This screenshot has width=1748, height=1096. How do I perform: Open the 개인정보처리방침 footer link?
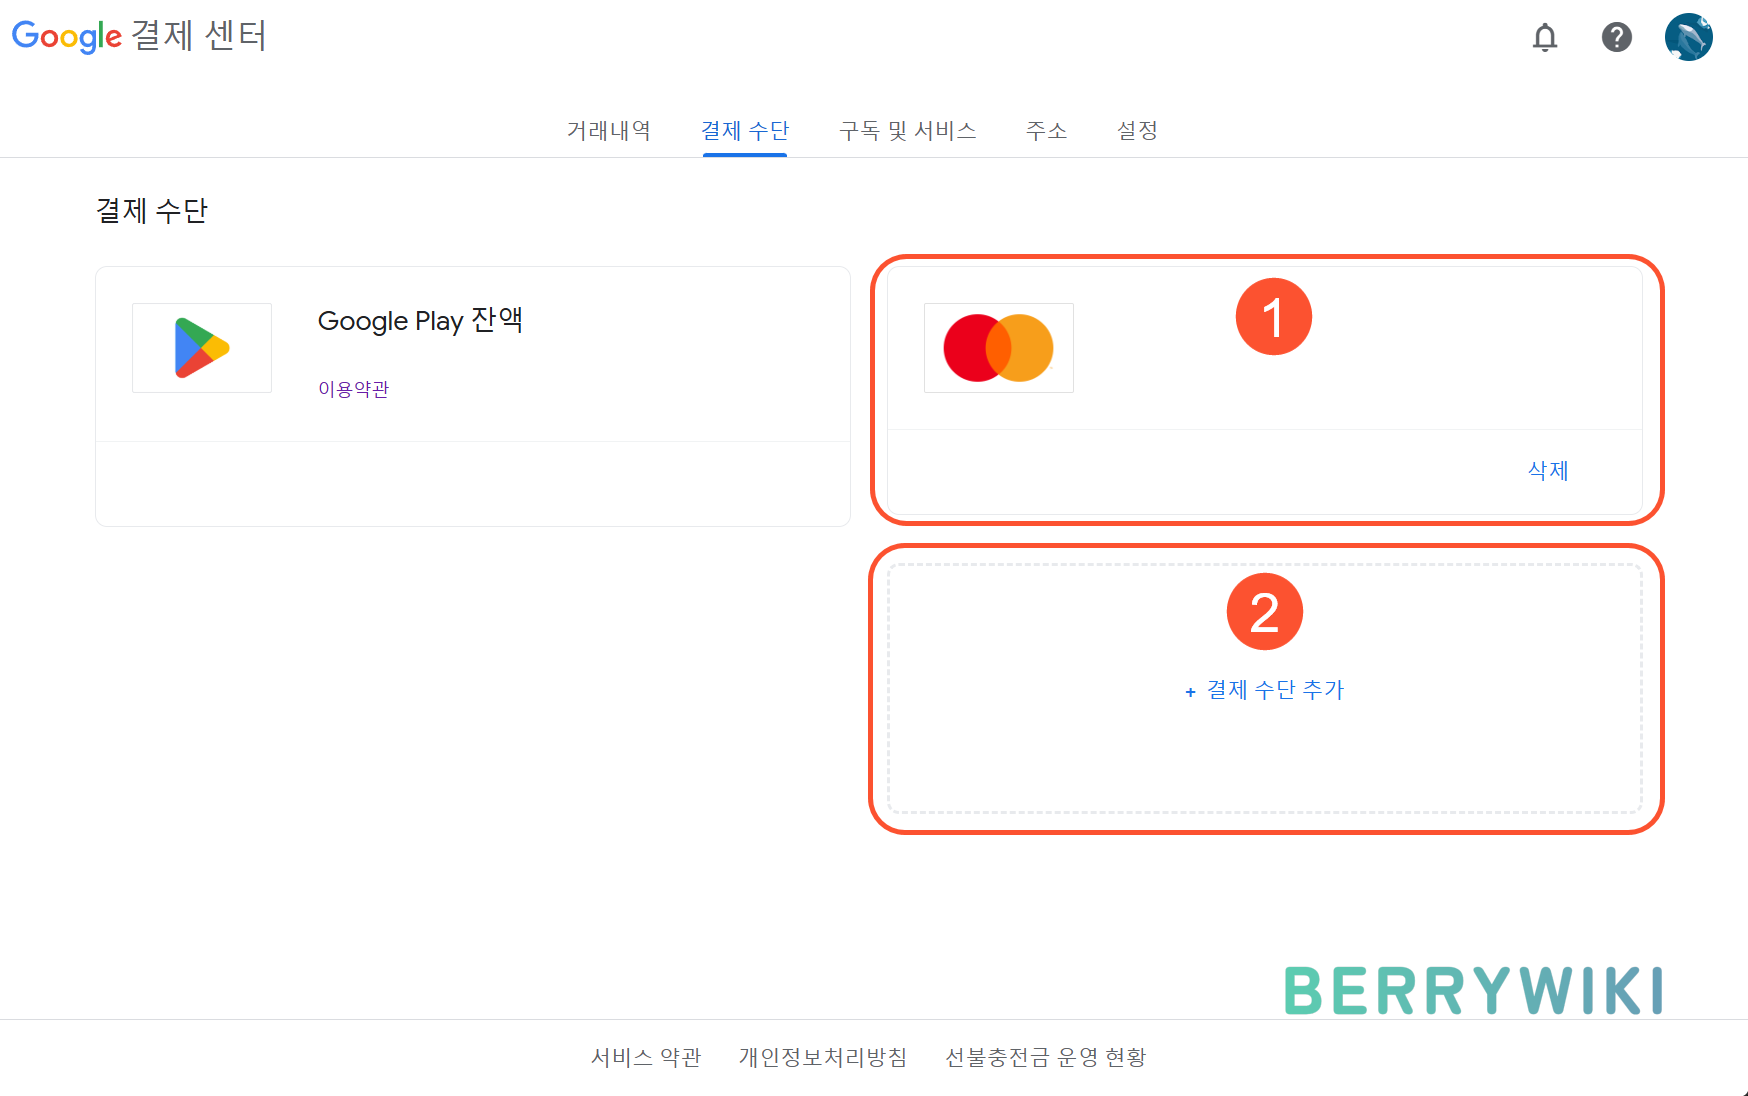[823, 1057]
